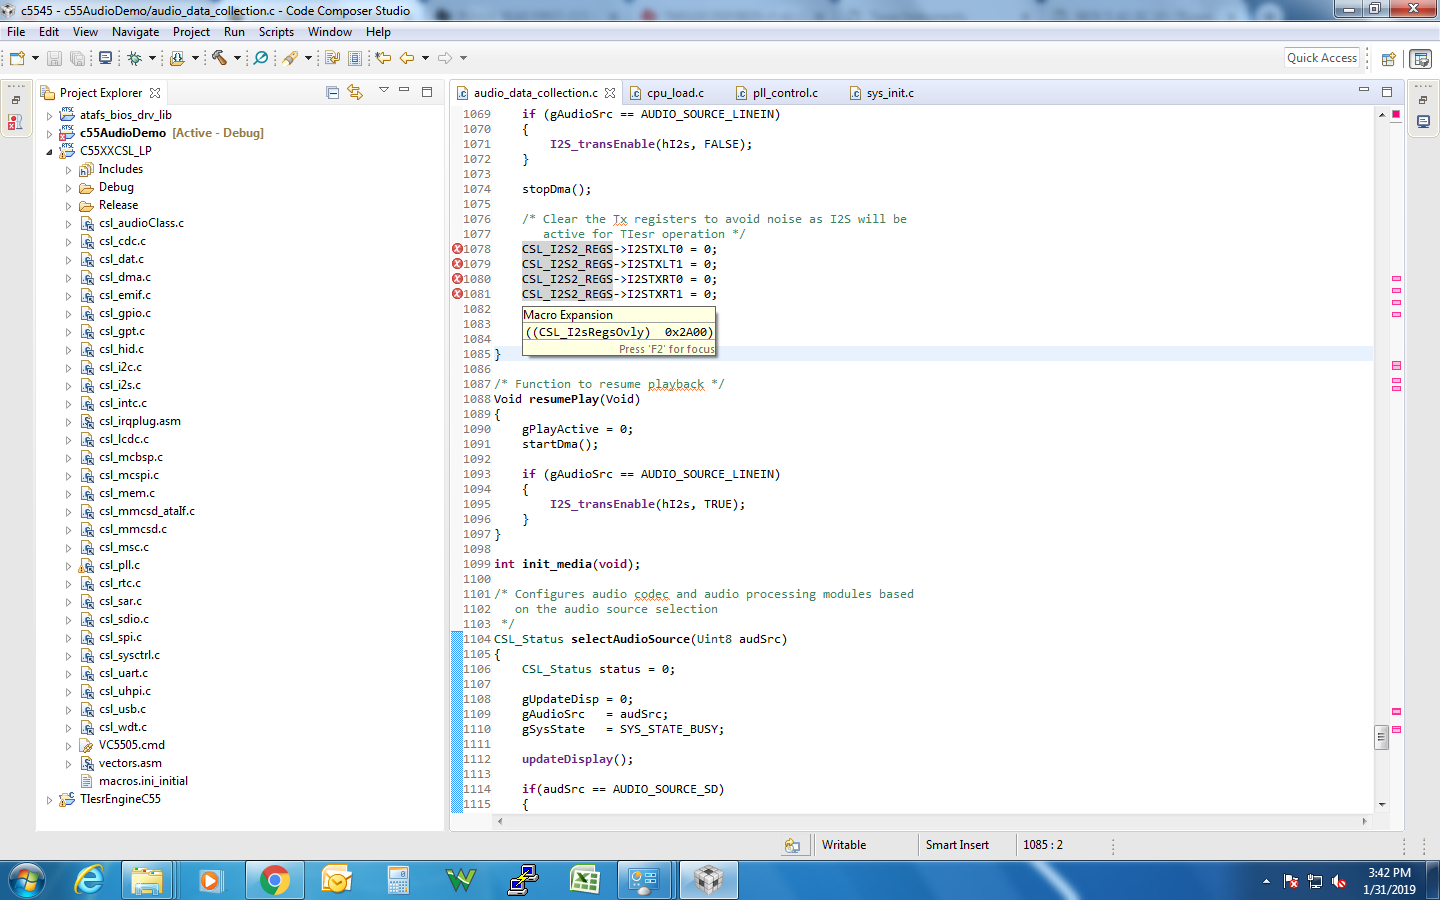Collapse all in Project Explorer
The image size is (1440, 900).
point(332,92)
